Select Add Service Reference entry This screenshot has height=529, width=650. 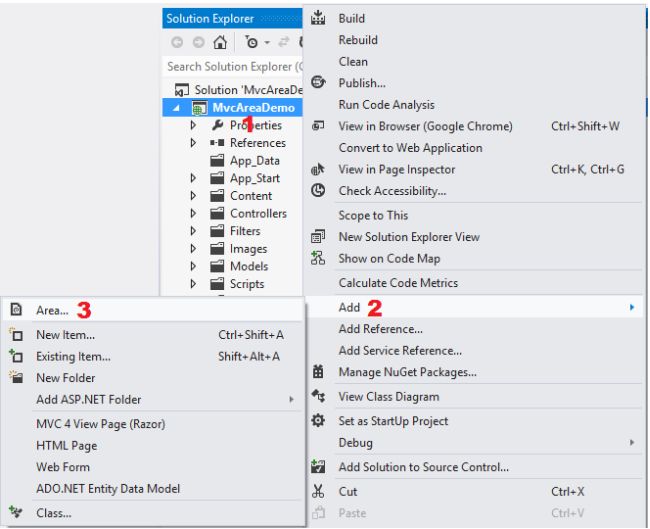400,350
